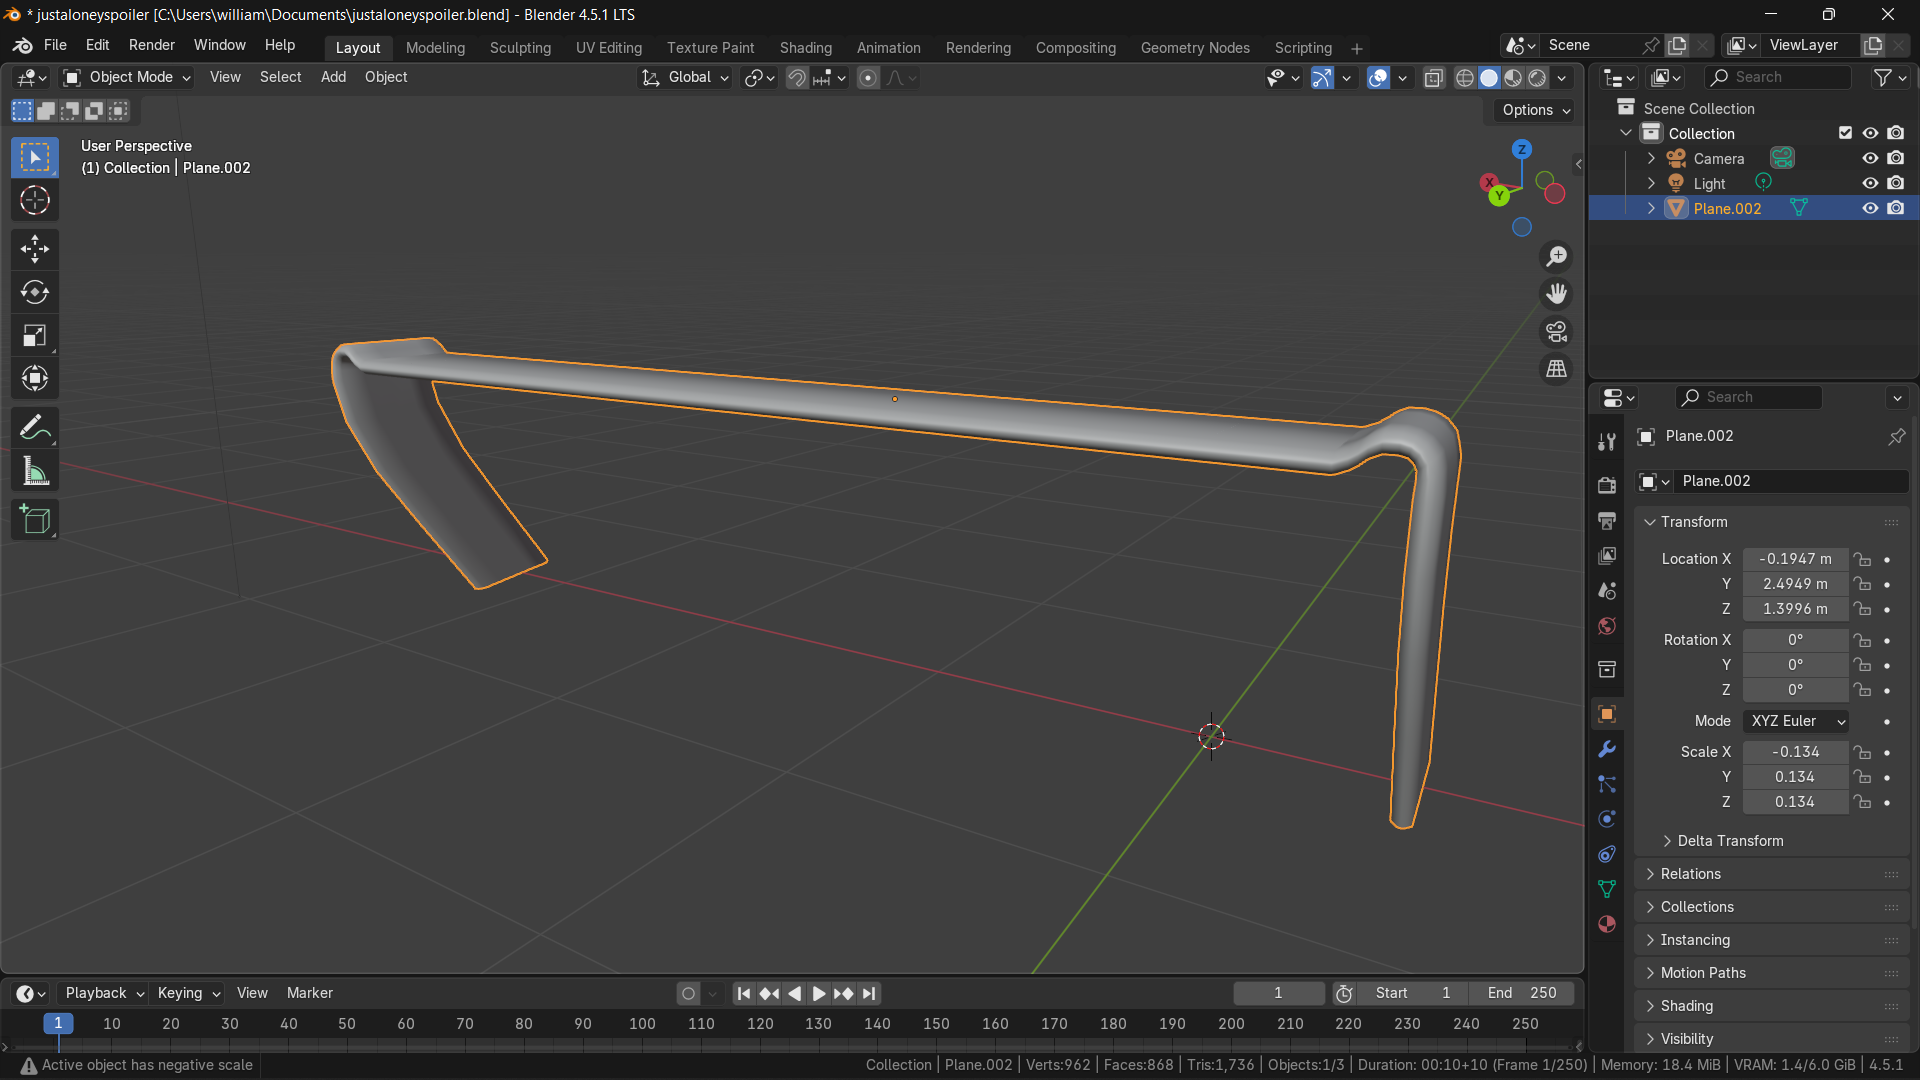
Task: Toggle use preview range clock button
Action: pos(1345,994)
